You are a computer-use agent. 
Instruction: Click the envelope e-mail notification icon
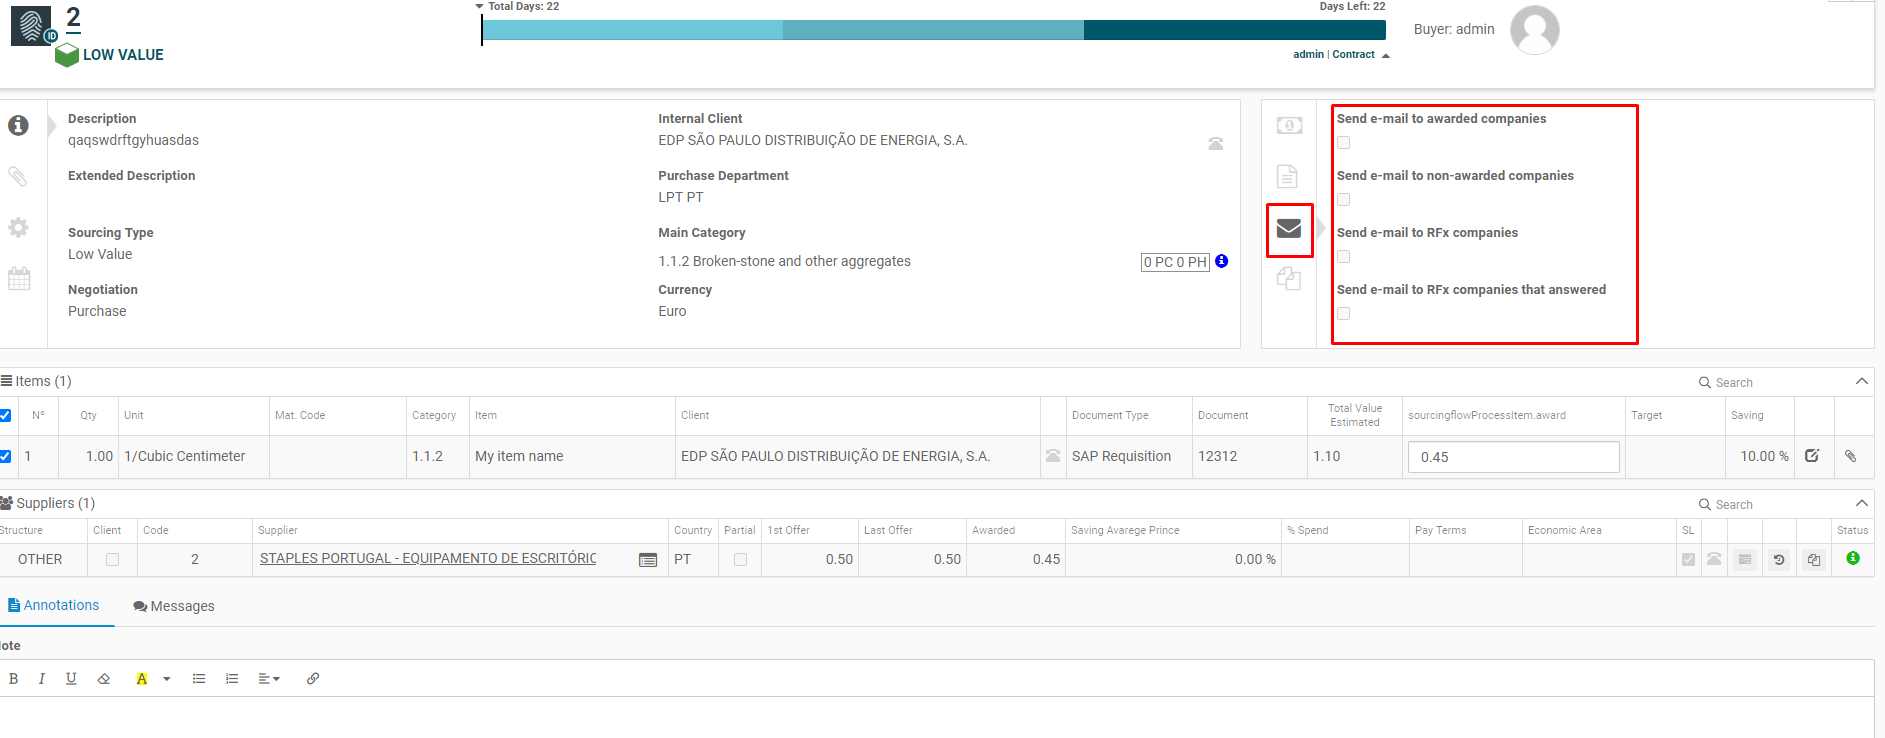click(1289, 229)
